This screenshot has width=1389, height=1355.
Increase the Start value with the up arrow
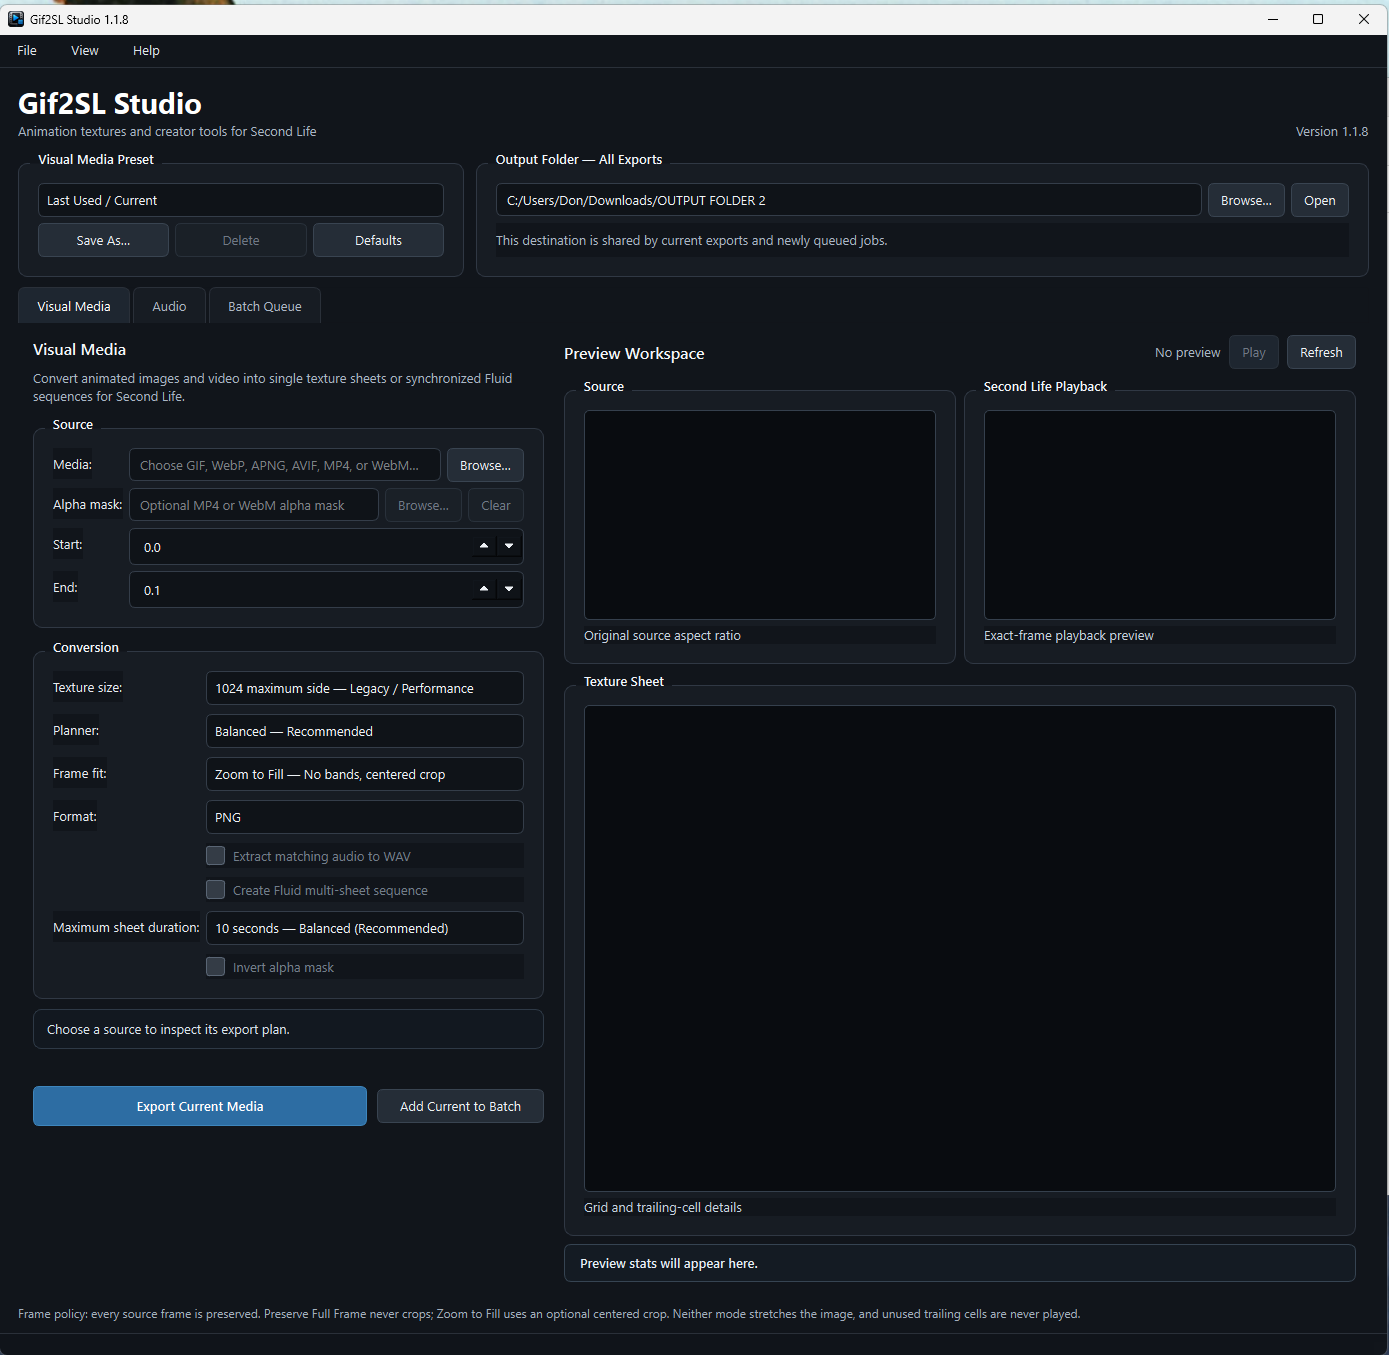tap(484, 546)
